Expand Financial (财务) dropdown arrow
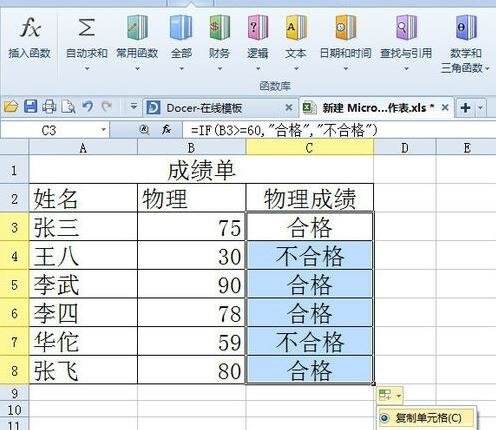The height and width of the screenshot is (430, 496). (219, 69)
